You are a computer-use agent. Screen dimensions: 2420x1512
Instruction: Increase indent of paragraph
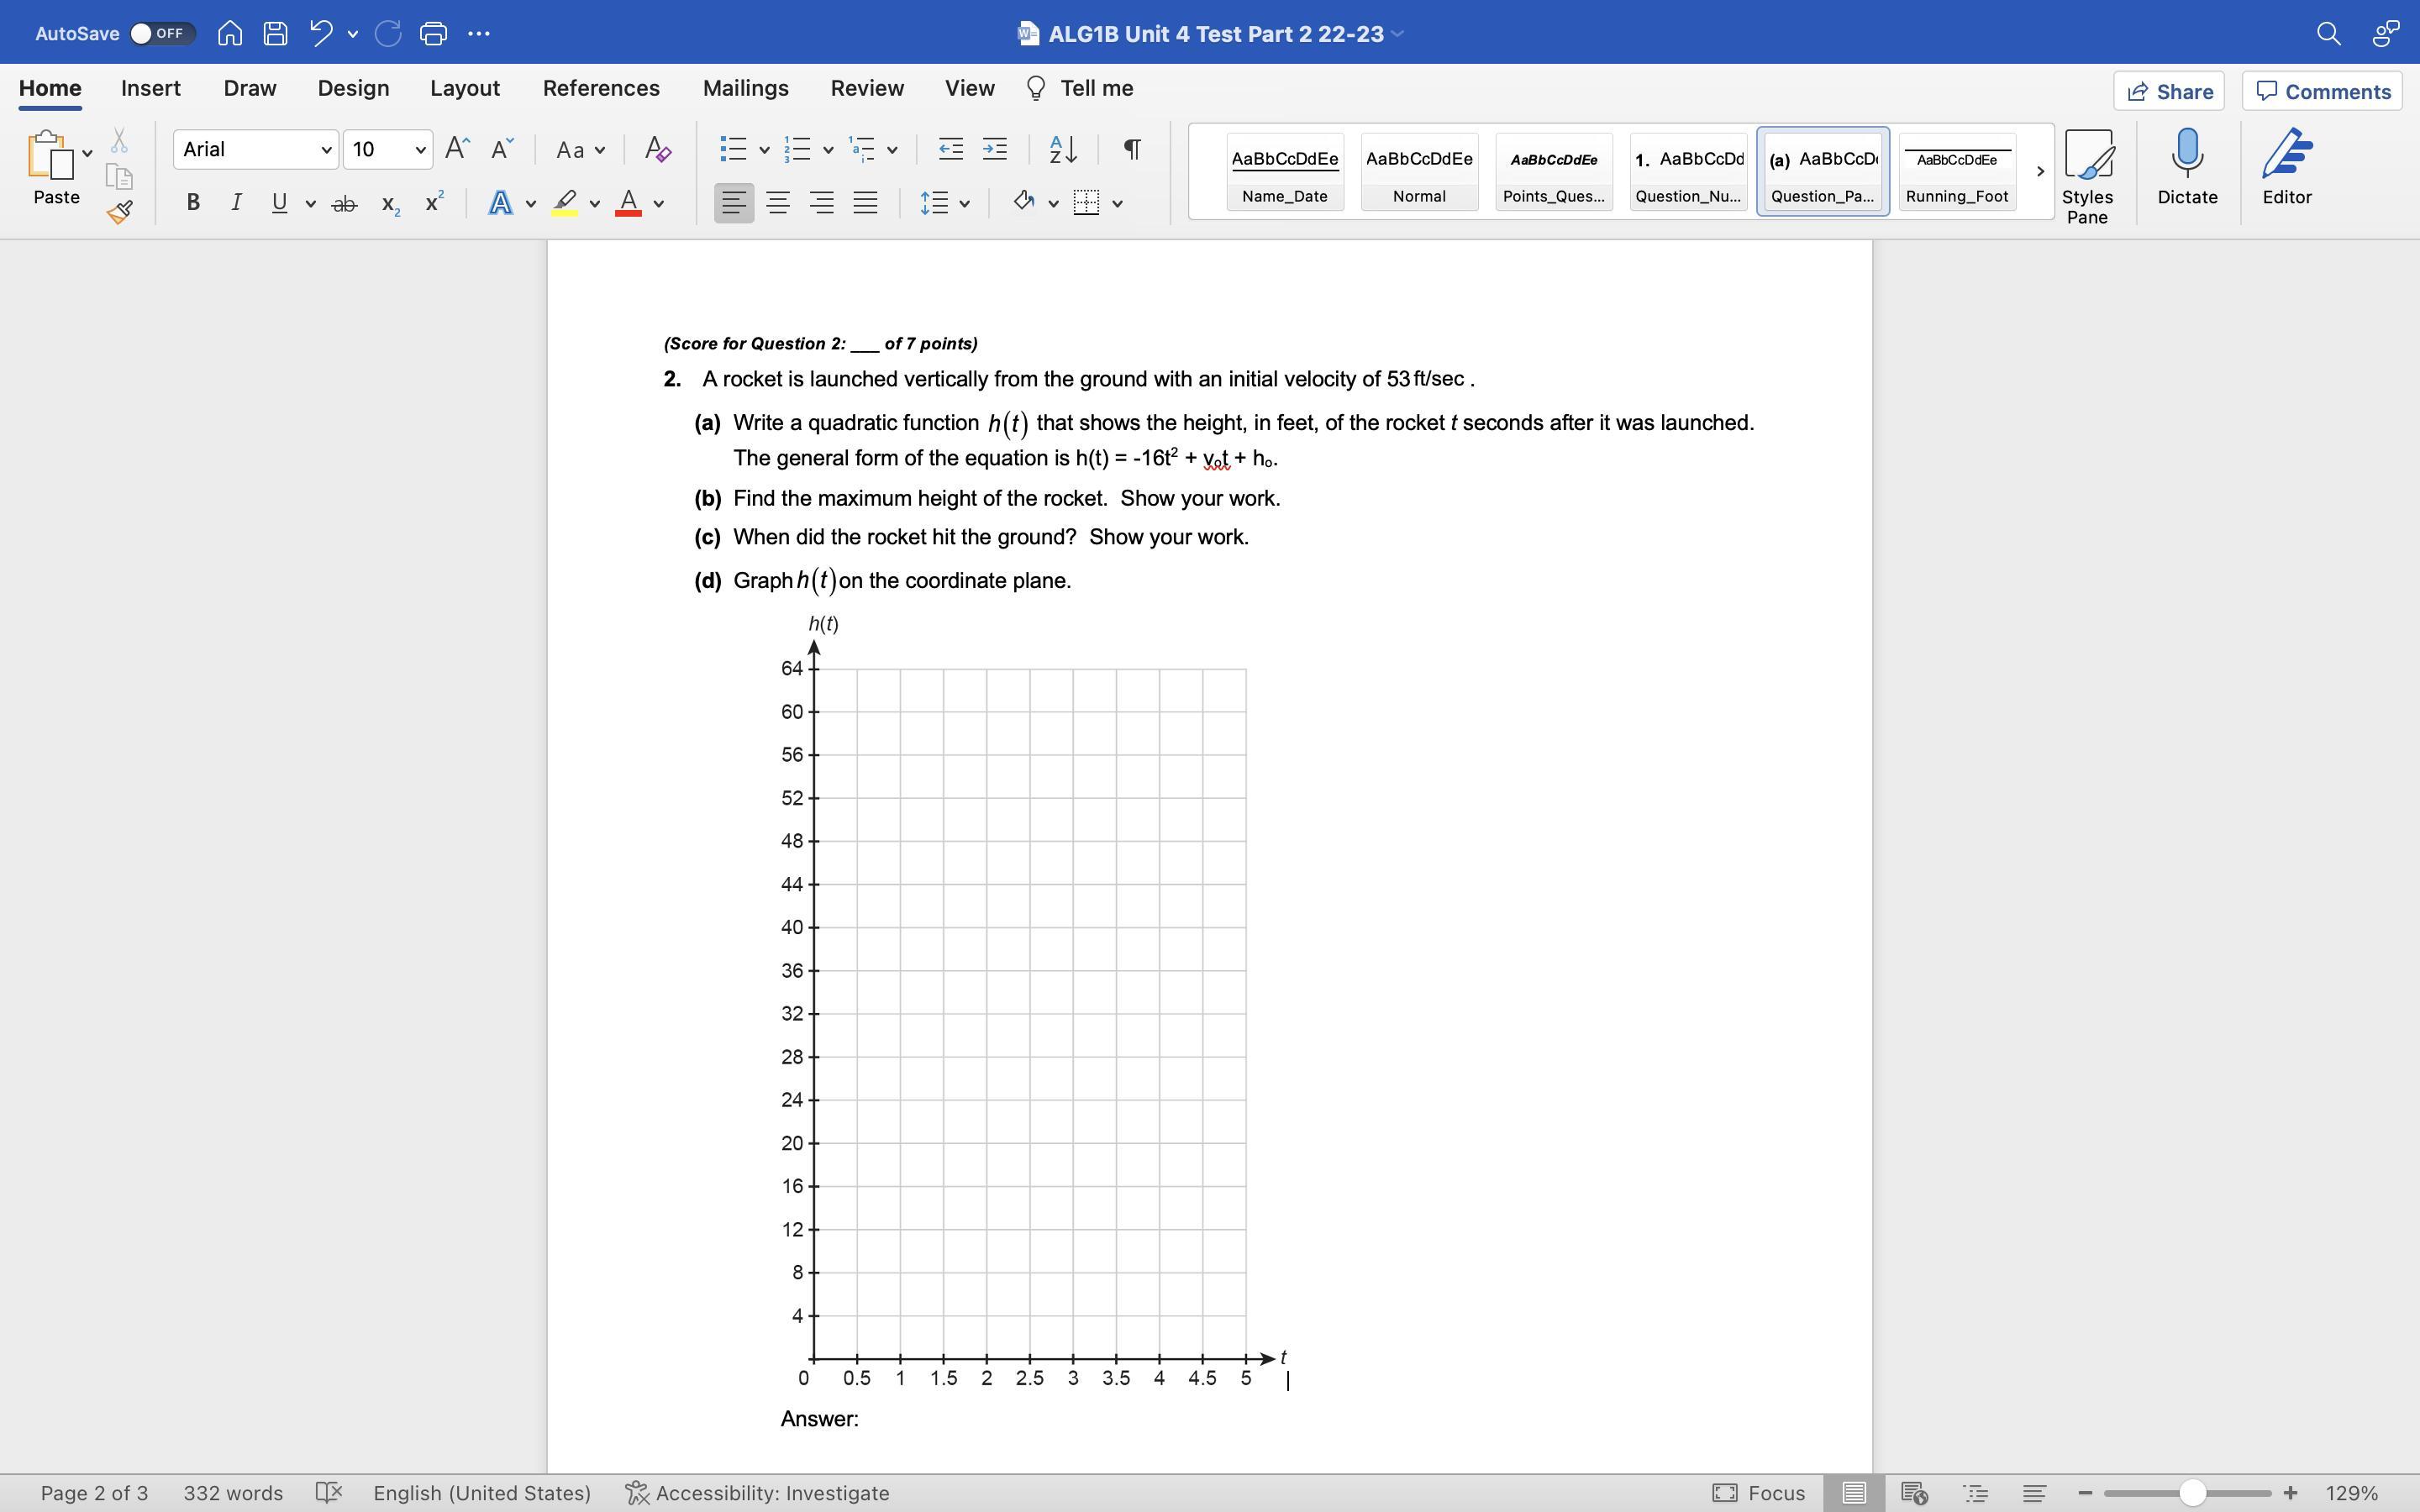coord(994,150)
